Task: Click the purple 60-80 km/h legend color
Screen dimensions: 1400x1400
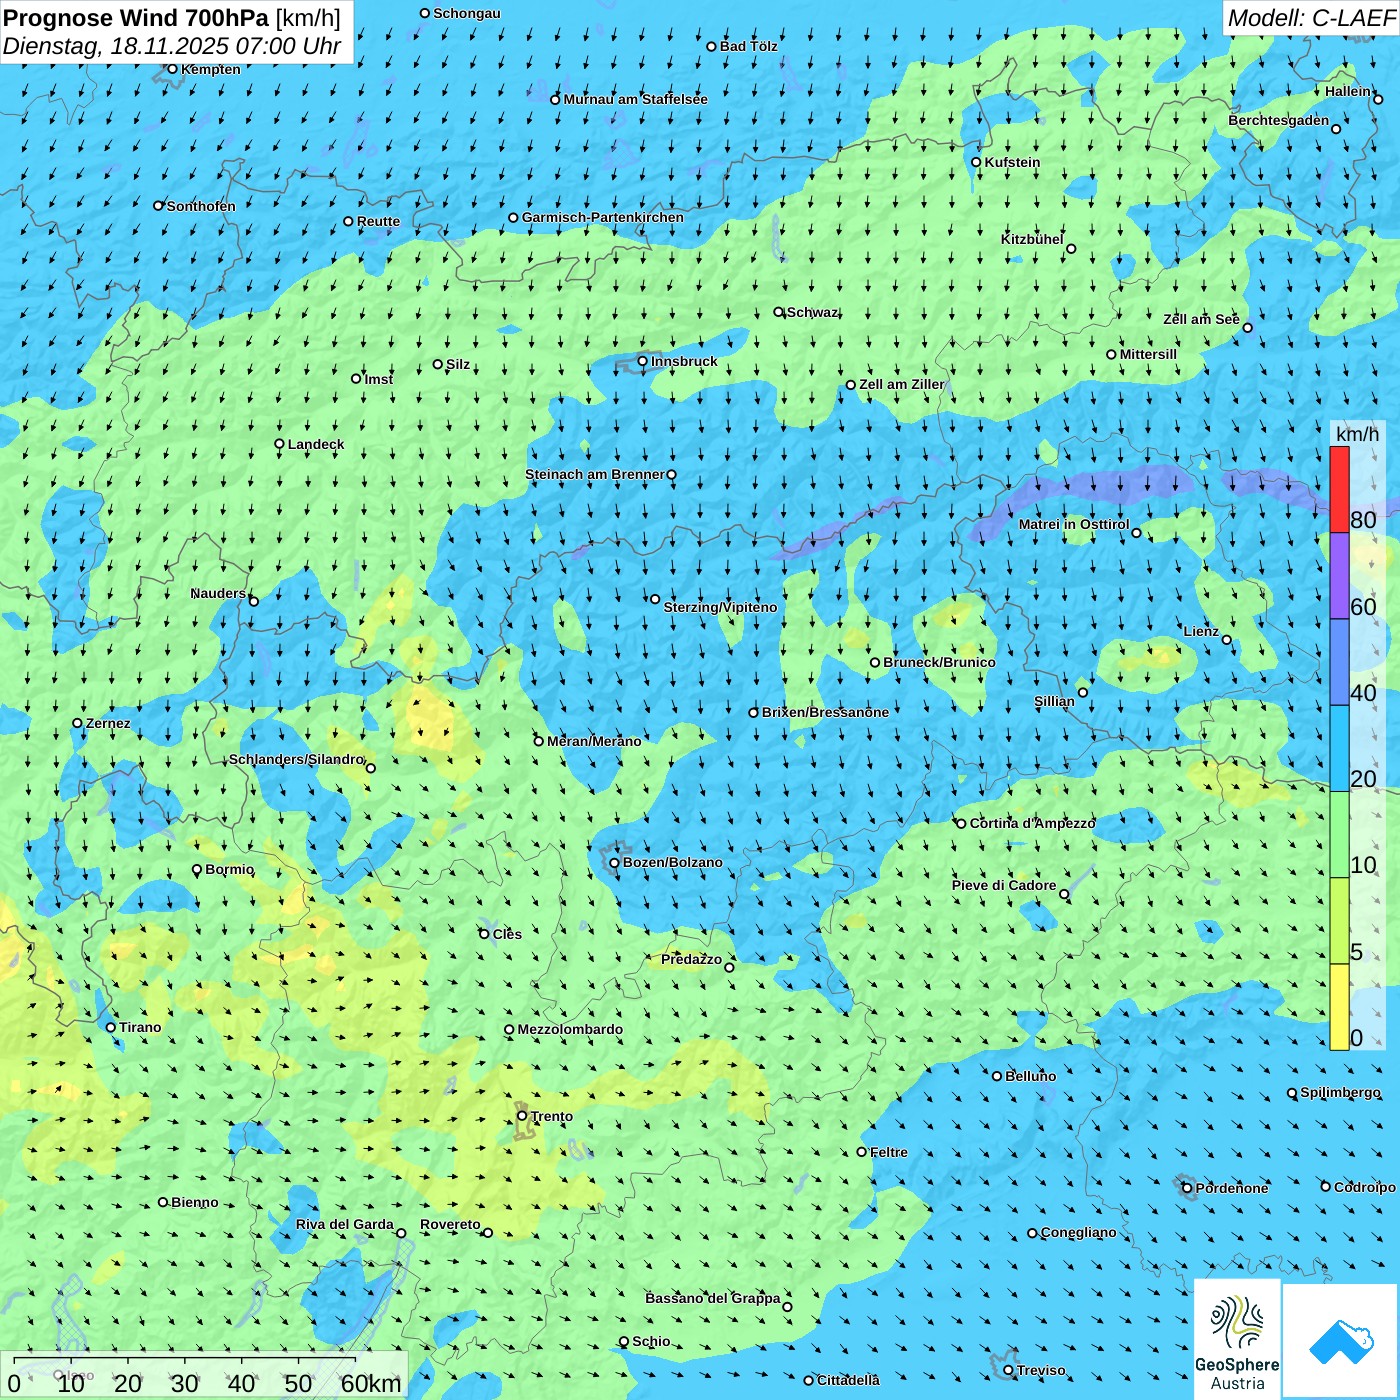Action: (x=1339, y=576)
